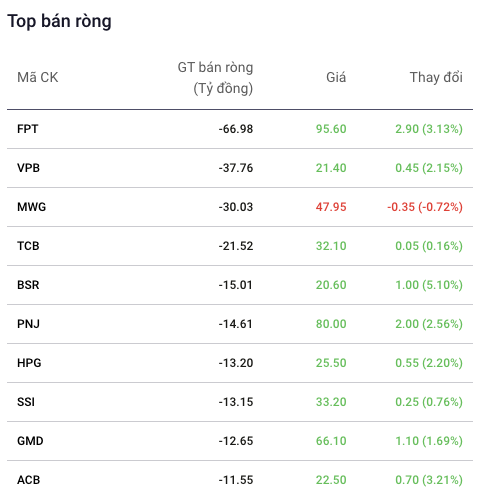Open the FPT stock ticker
Image resolution: width=480 pixels, height=499 pixels.
(x=28, y=129)
